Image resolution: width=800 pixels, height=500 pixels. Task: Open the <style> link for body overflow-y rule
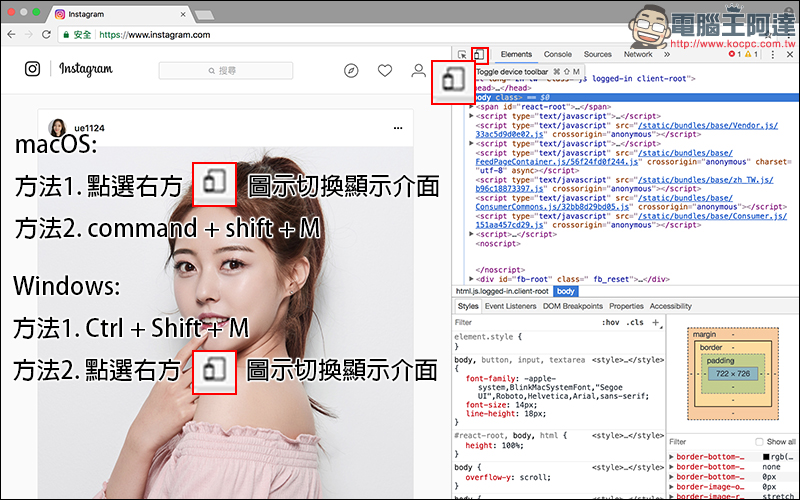pos(628,467)
